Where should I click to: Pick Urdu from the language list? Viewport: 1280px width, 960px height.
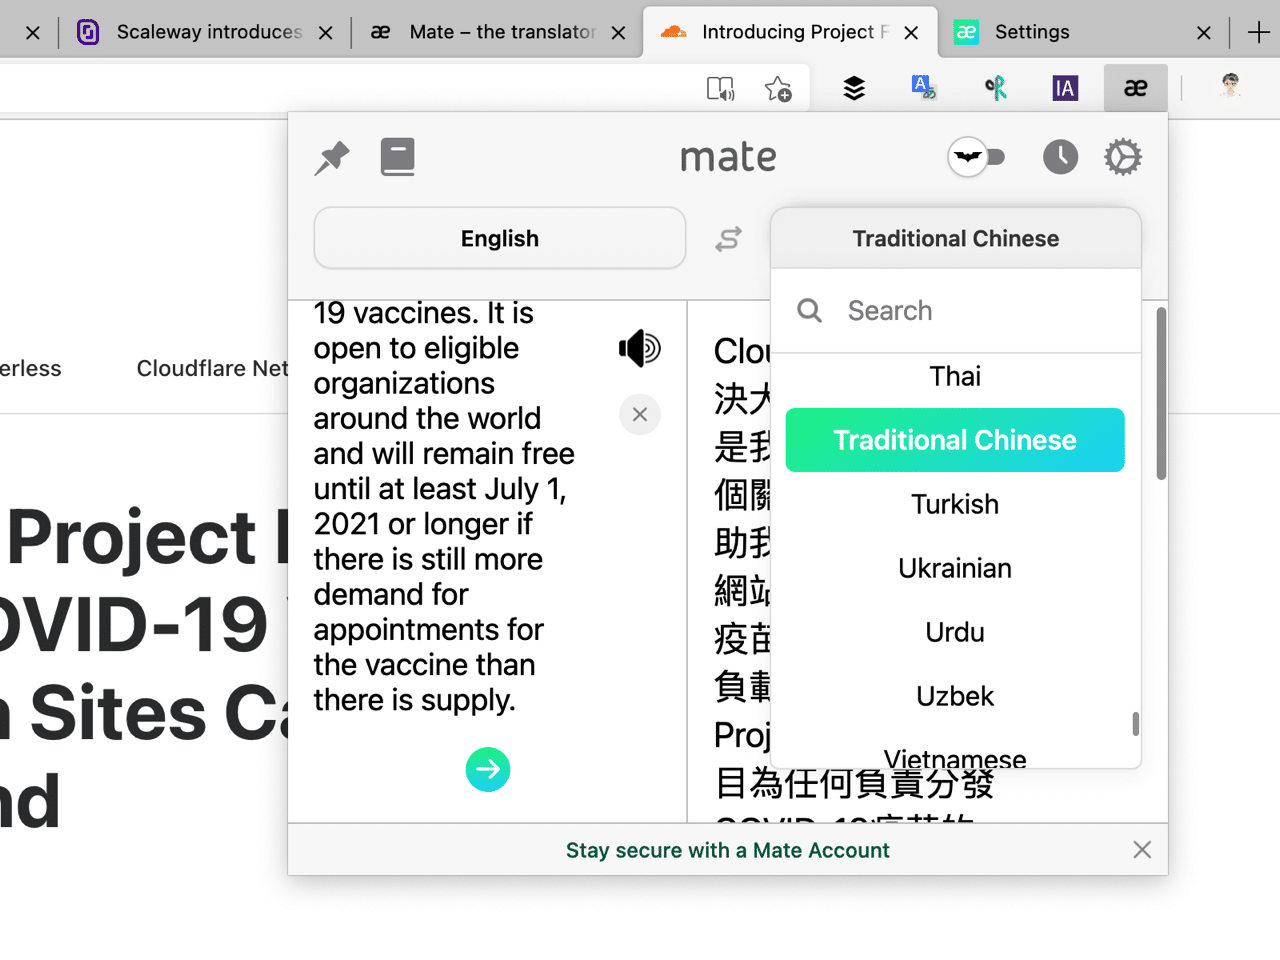click(x=955, y=632)
